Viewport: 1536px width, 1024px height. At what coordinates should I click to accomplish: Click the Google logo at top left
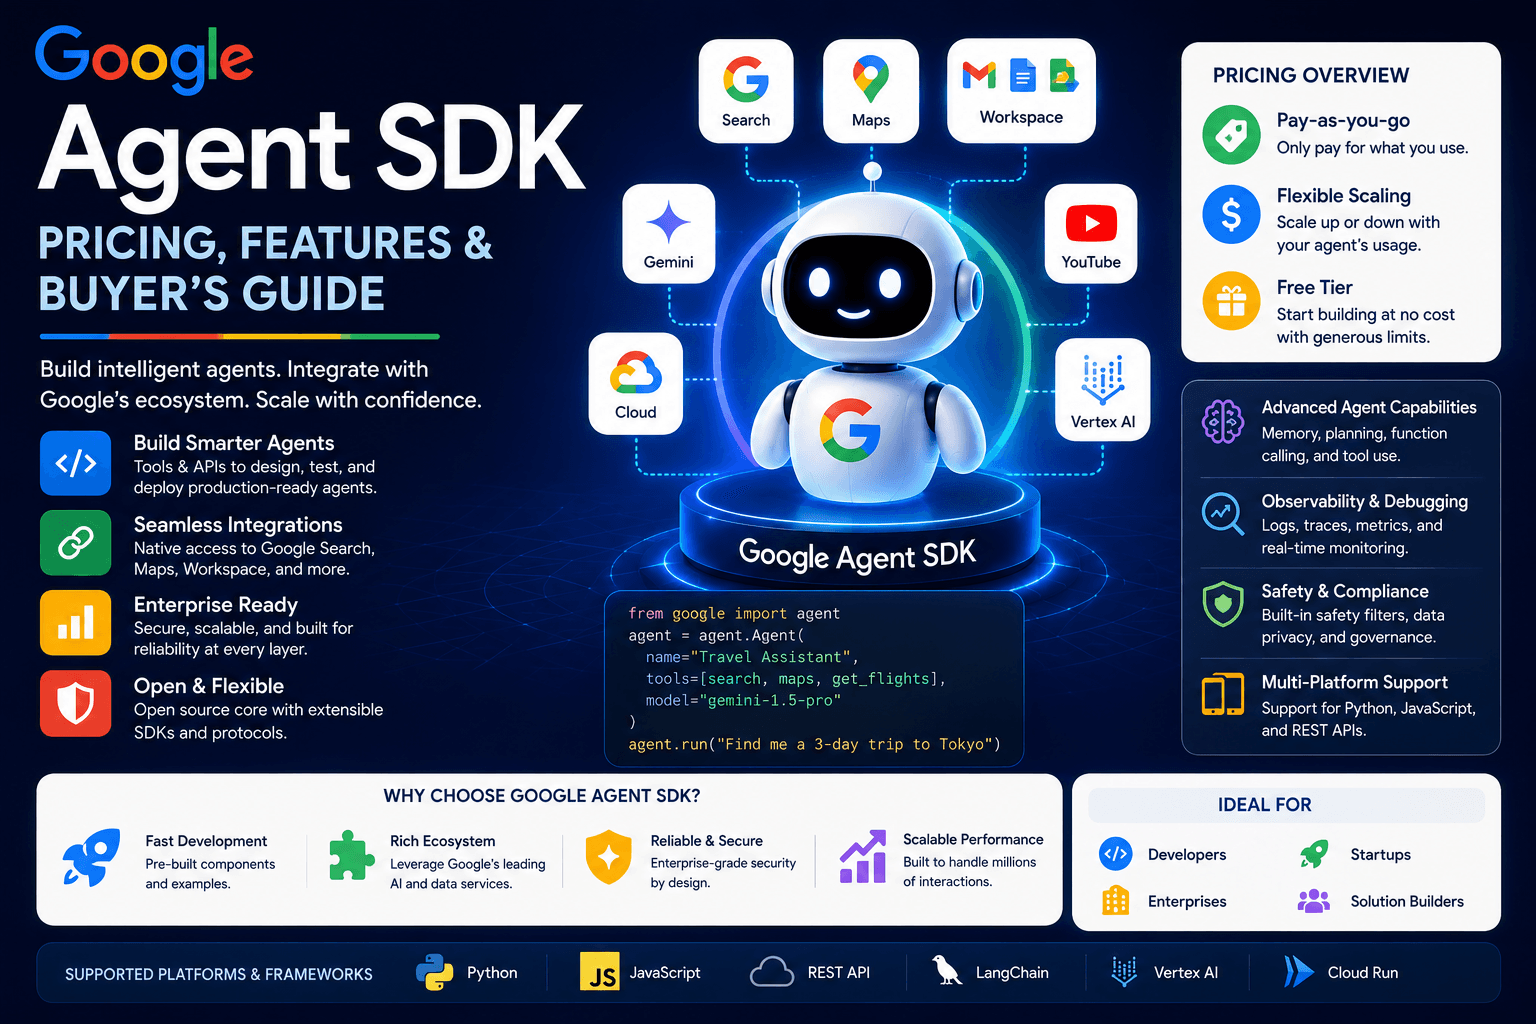tap(144, 59)
